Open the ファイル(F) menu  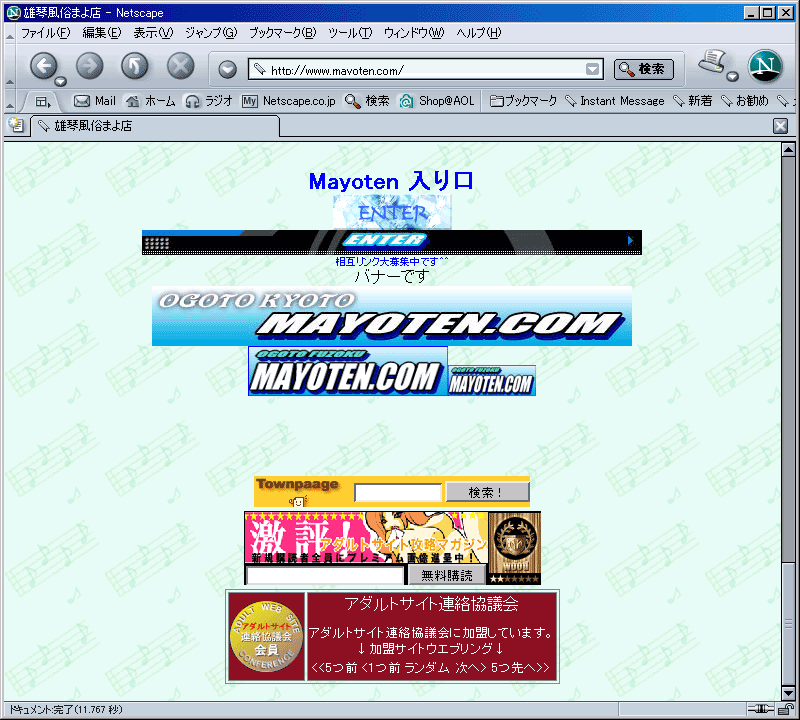coord(45,33)
